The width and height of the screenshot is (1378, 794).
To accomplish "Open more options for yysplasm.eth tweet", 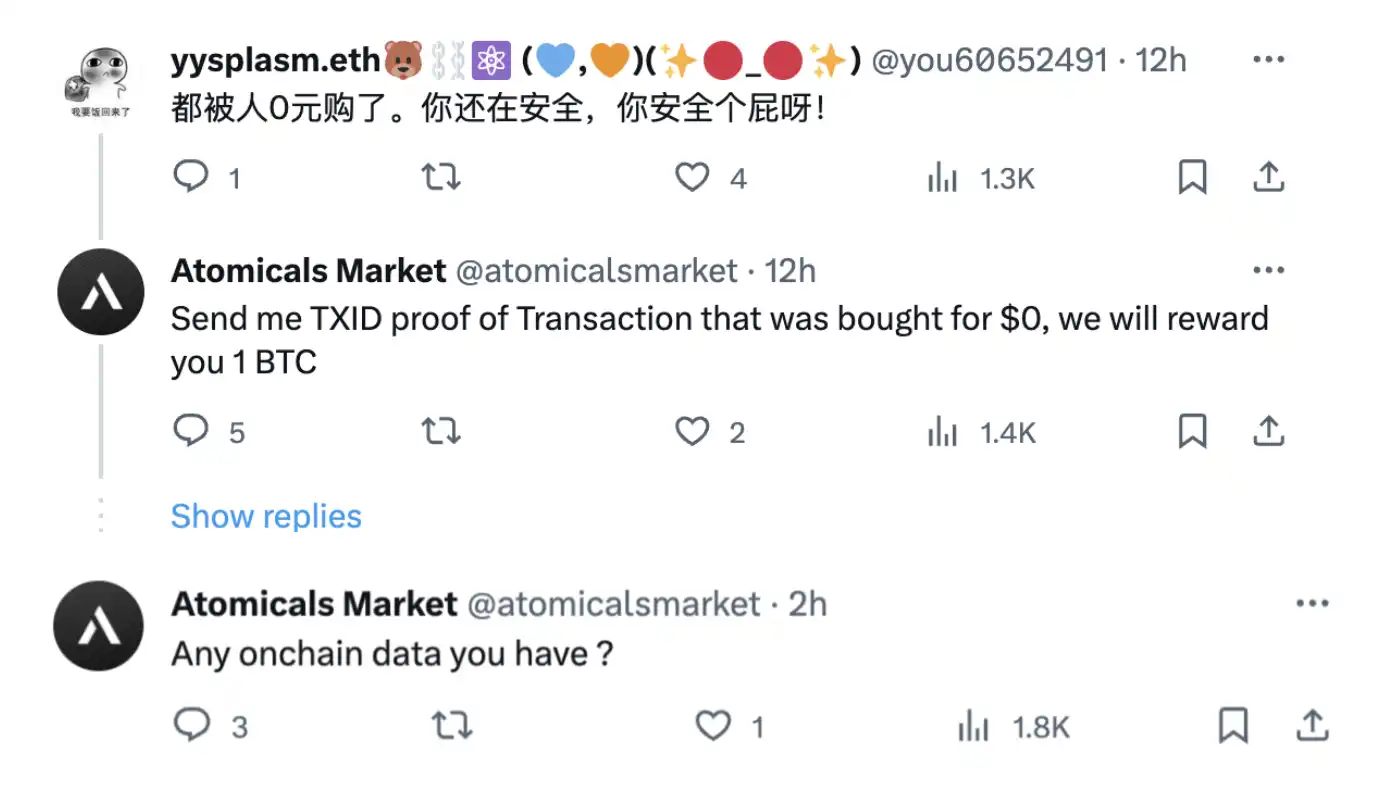I will tap(1268, 60).
